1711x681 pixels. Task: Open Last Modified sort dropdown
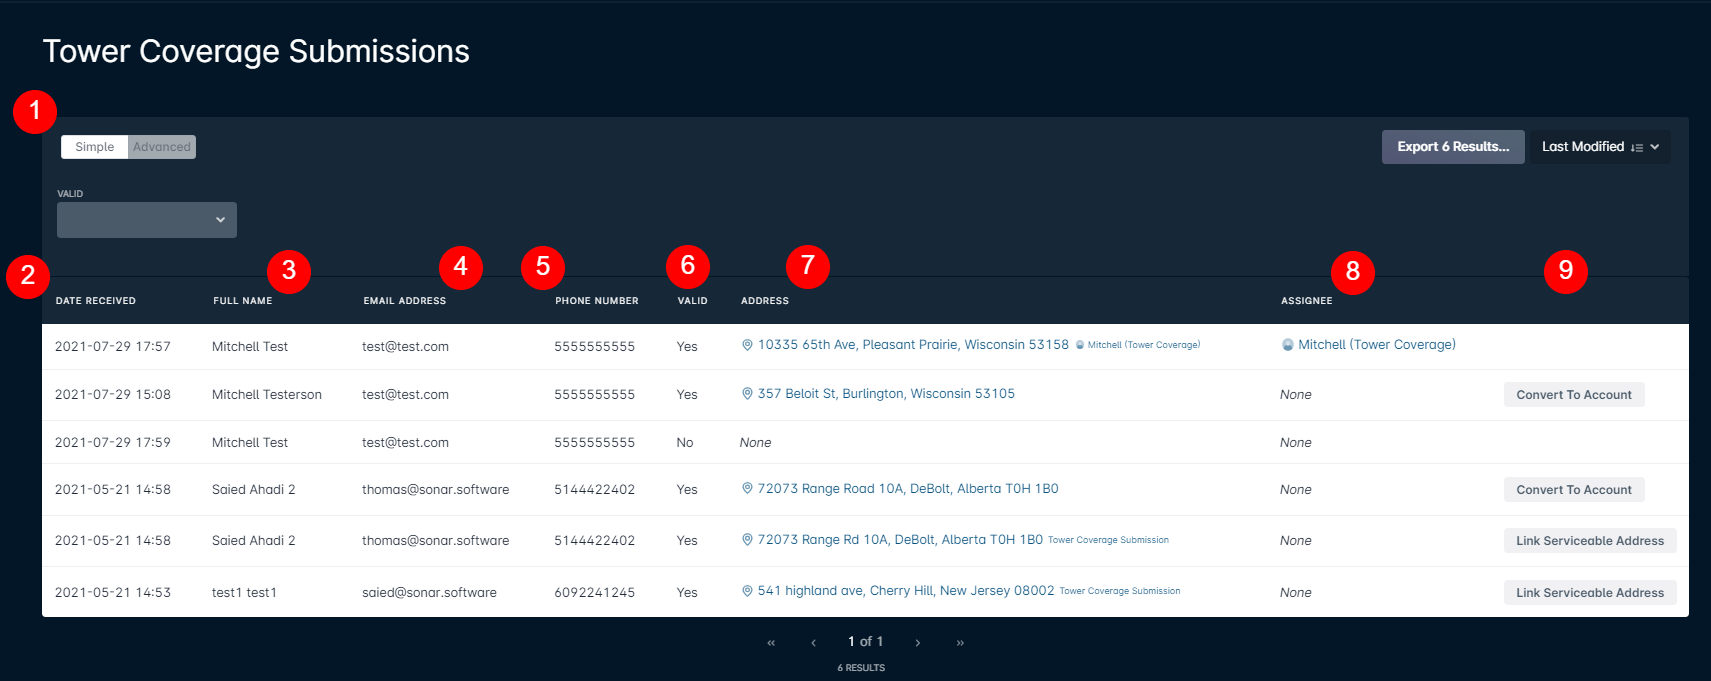coord(1600,147)
